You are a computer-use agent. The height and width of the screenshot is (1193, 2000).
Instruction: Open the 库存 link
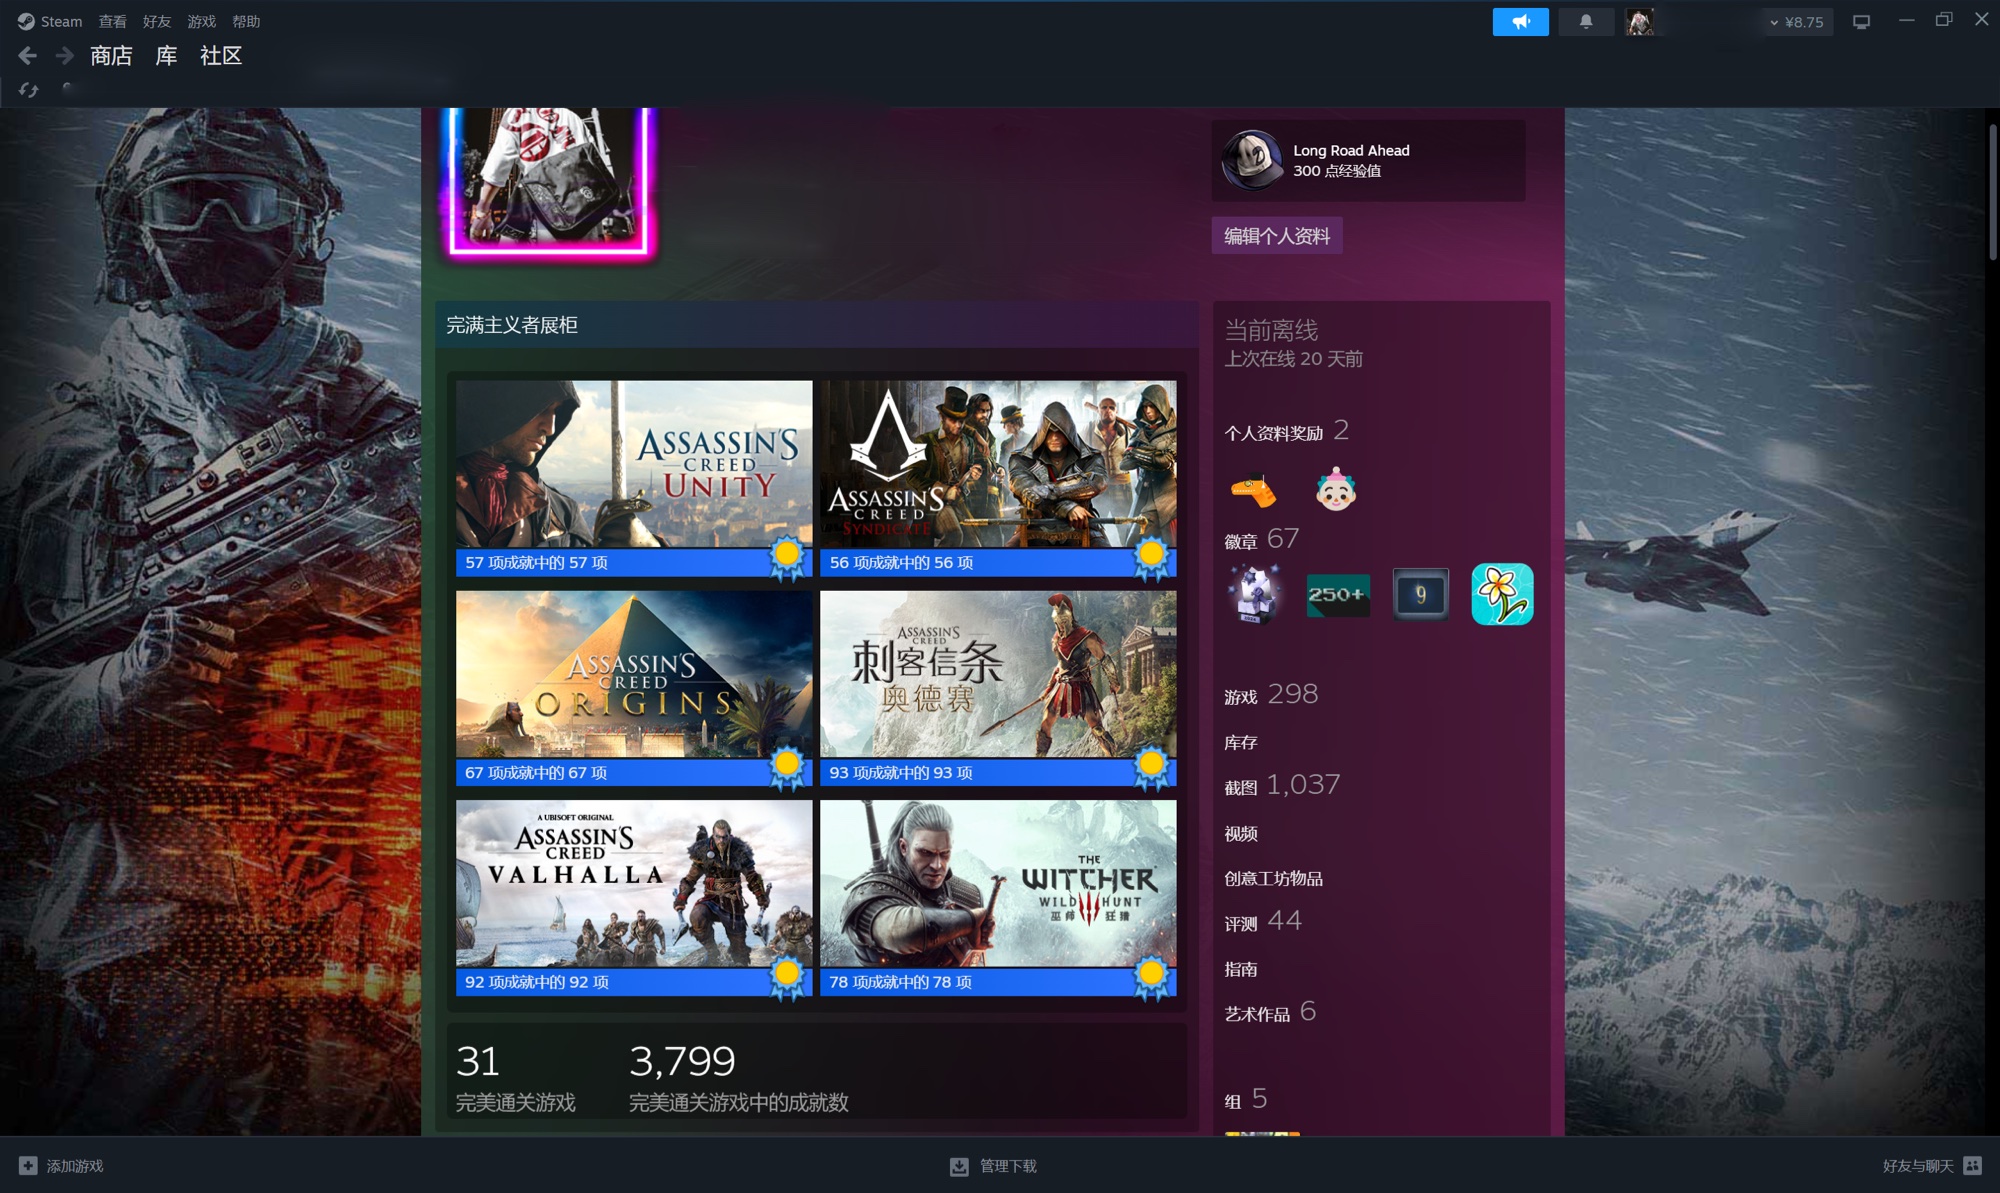tap(1241, 742)
